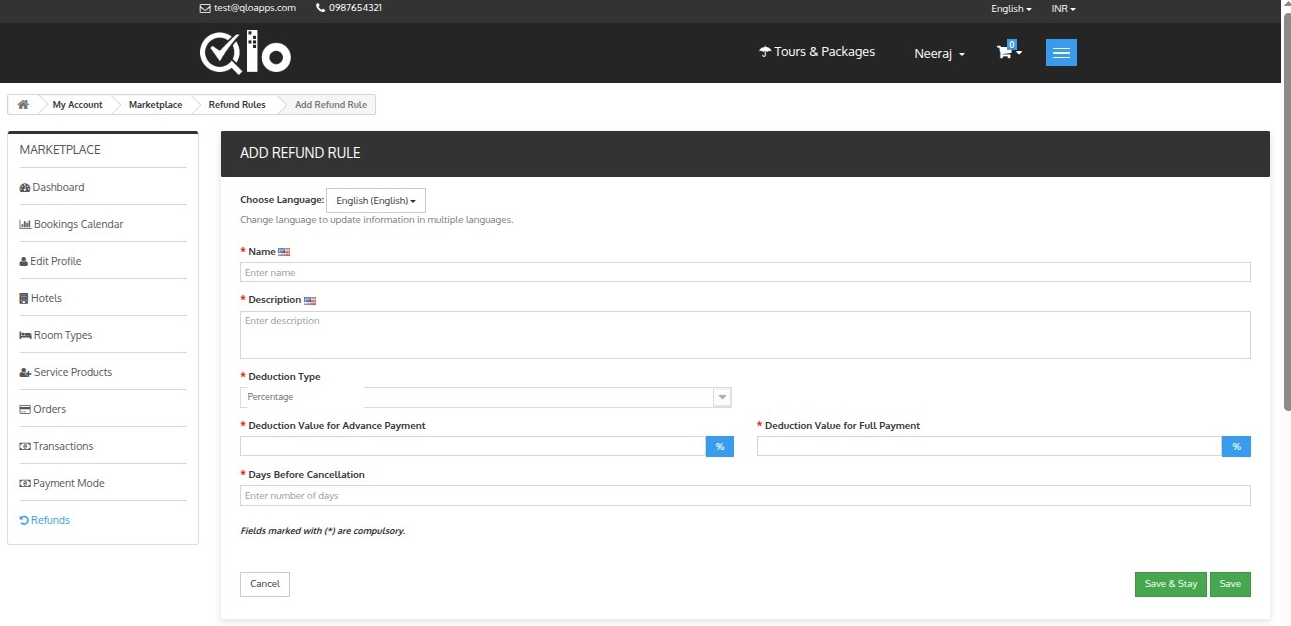Screen dimensions: 1291x626
Task: Go to My Account breadcrumb
Action: click(78, 105)
